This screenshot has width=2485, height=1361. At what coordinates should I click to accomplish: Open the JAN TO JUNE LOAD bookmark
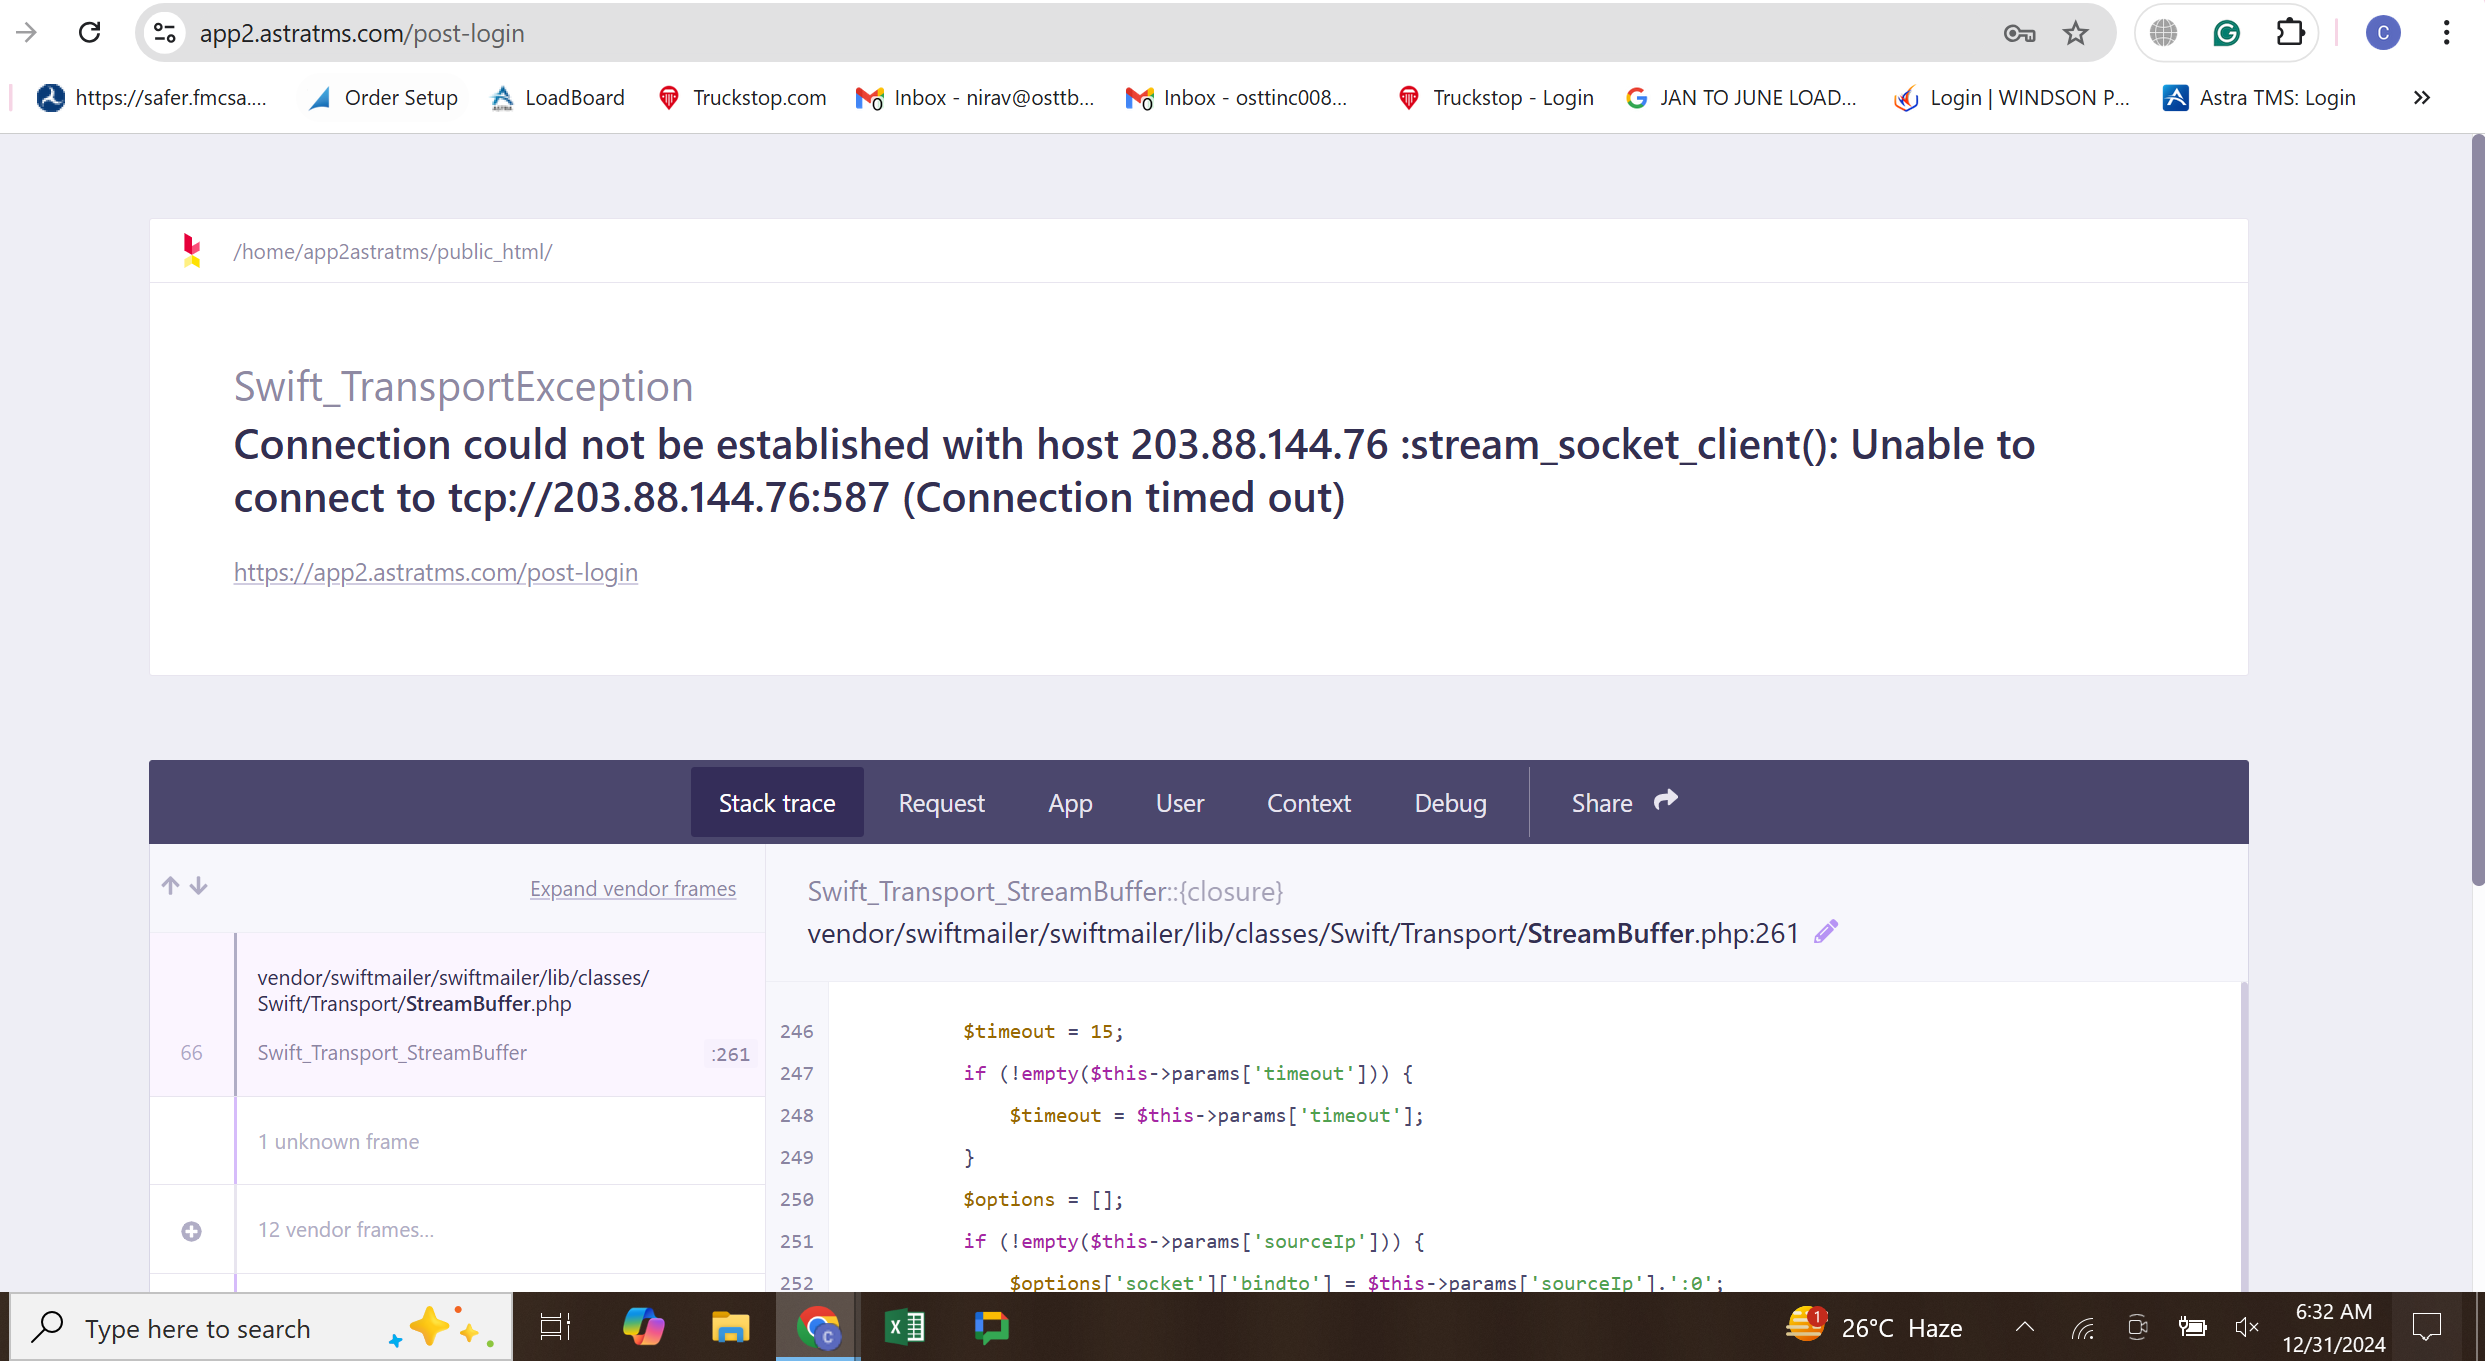1741,98
